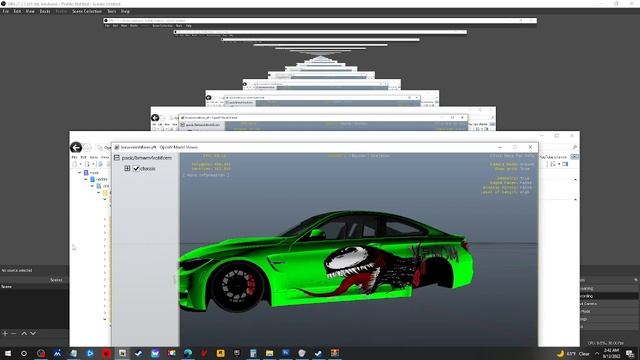Click the 'Click here for help' text in the viewport
640x360 pixels.
coord(512,156)
